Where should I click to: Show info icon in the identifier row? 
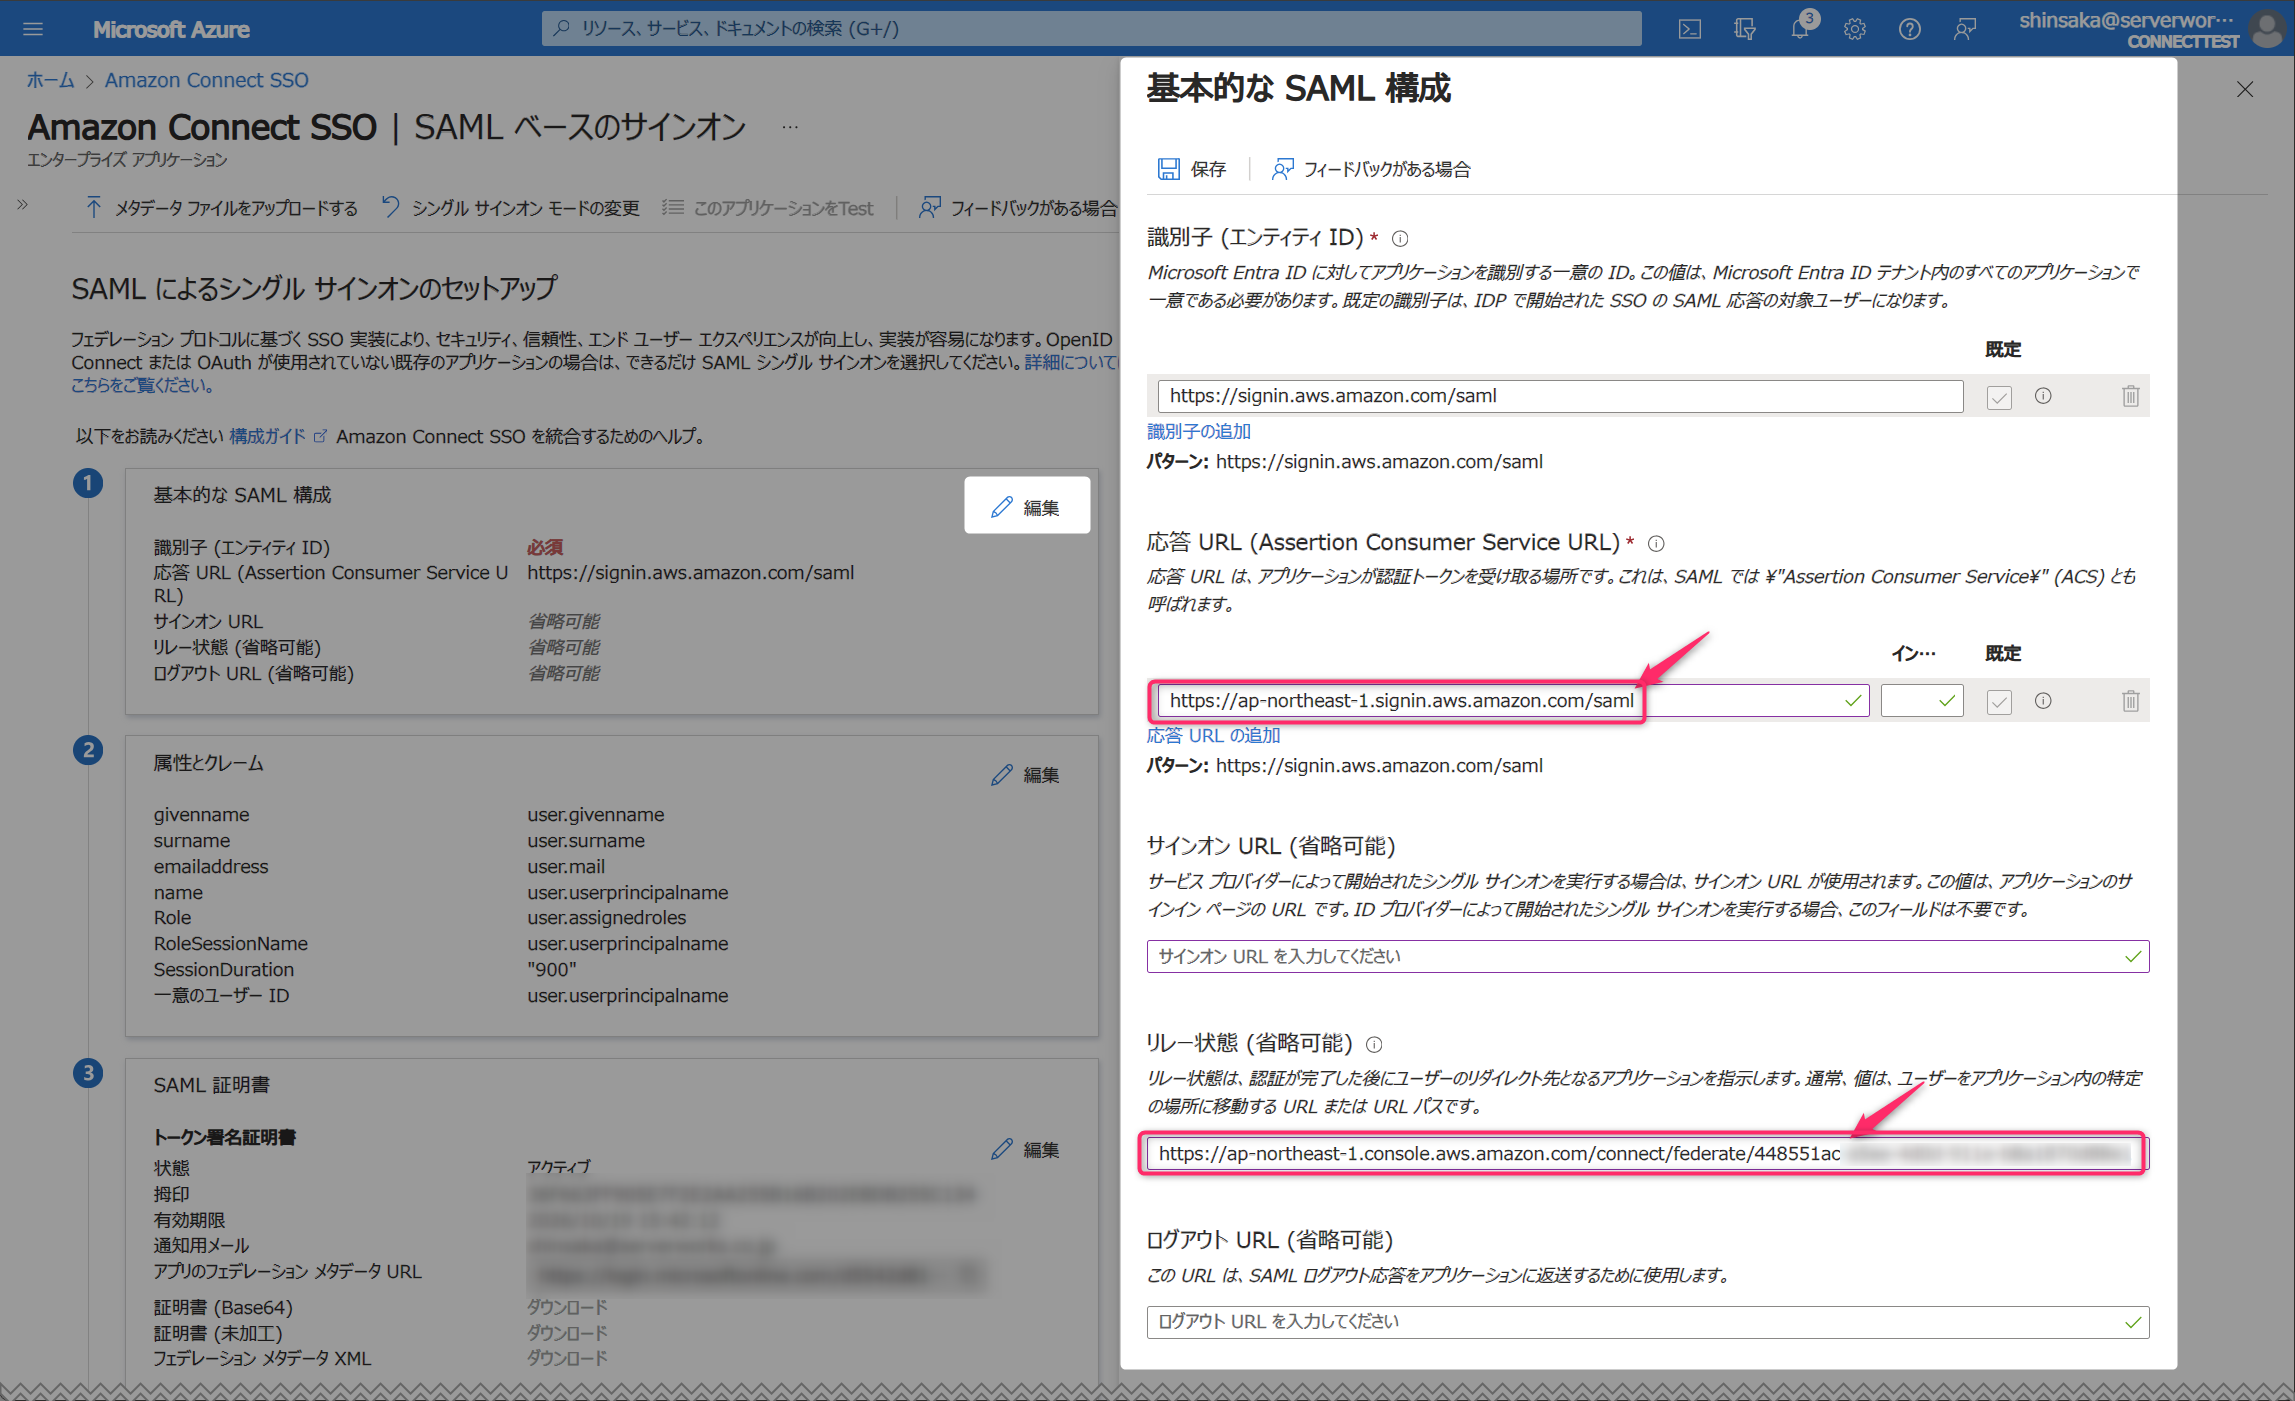[x=2043, y=396]
